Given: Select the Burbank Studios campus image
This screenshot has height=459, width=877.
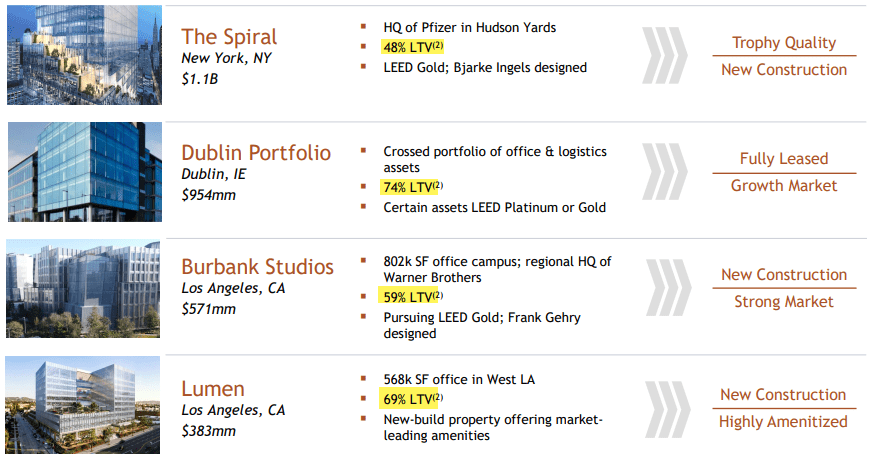Looking at the screenshot, I should (x=83, y=288).
